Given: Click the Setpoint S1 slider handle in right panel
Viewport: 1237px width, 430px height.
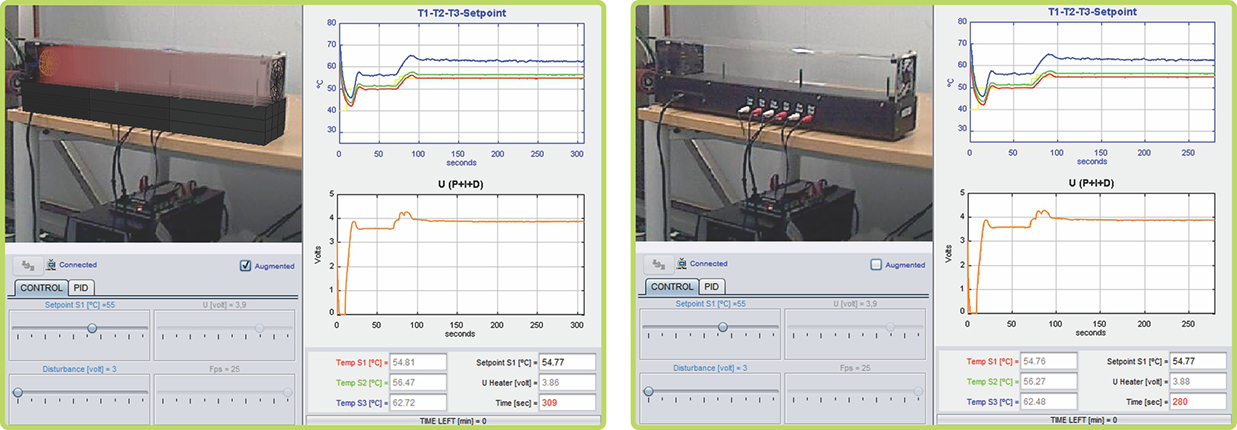Looking at the screenshot, I should pyautogui.click(x=722, y=327).
